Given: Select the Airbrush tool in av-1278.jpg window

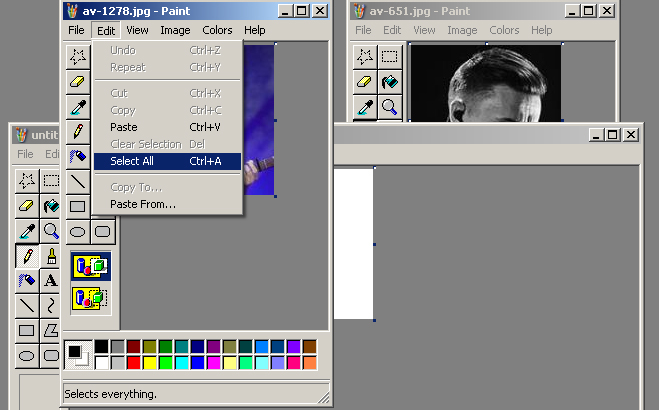Looking at the screenshot, I should [78, 157].
